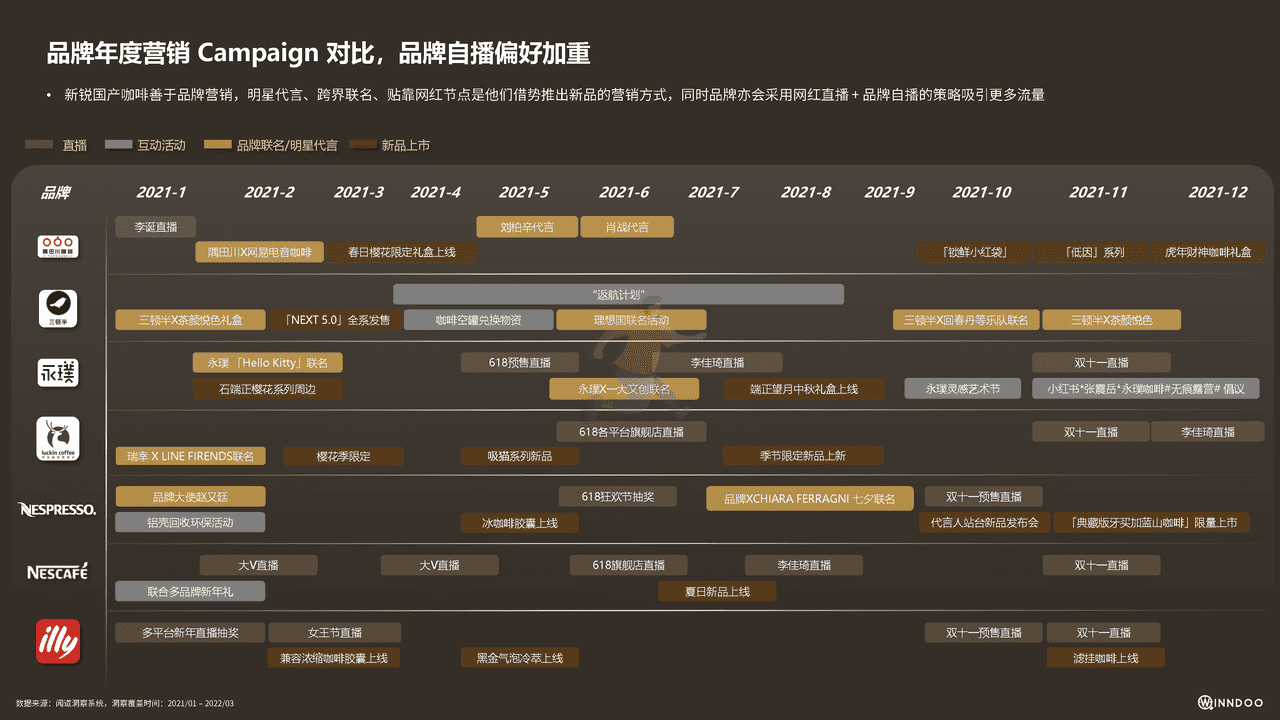Screen dimensions: 1280x720
Task: Select the 2021-3 month column header
Action: coord(359,192)
